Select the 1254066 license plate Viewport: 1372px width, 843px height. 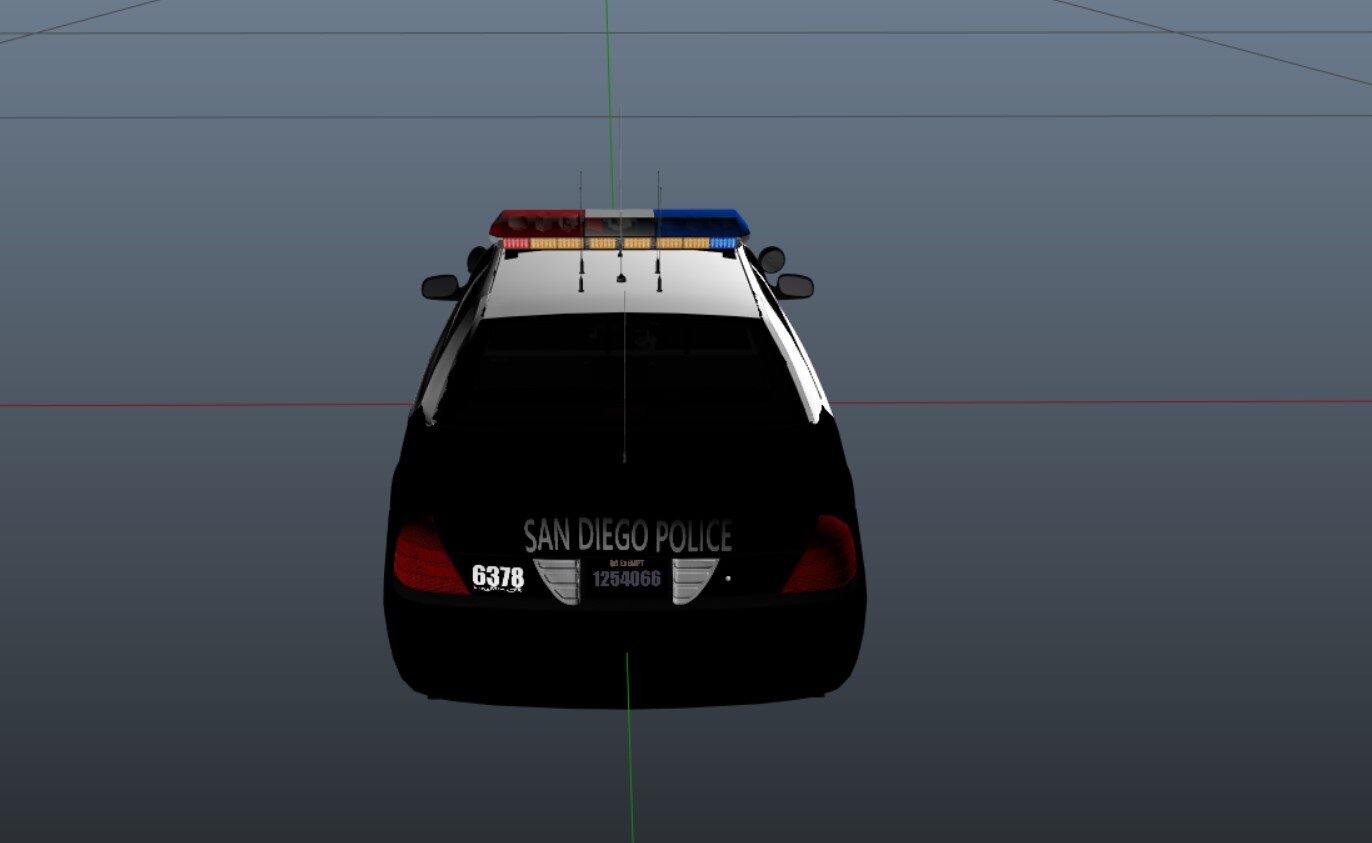click(x=626, y=578)
